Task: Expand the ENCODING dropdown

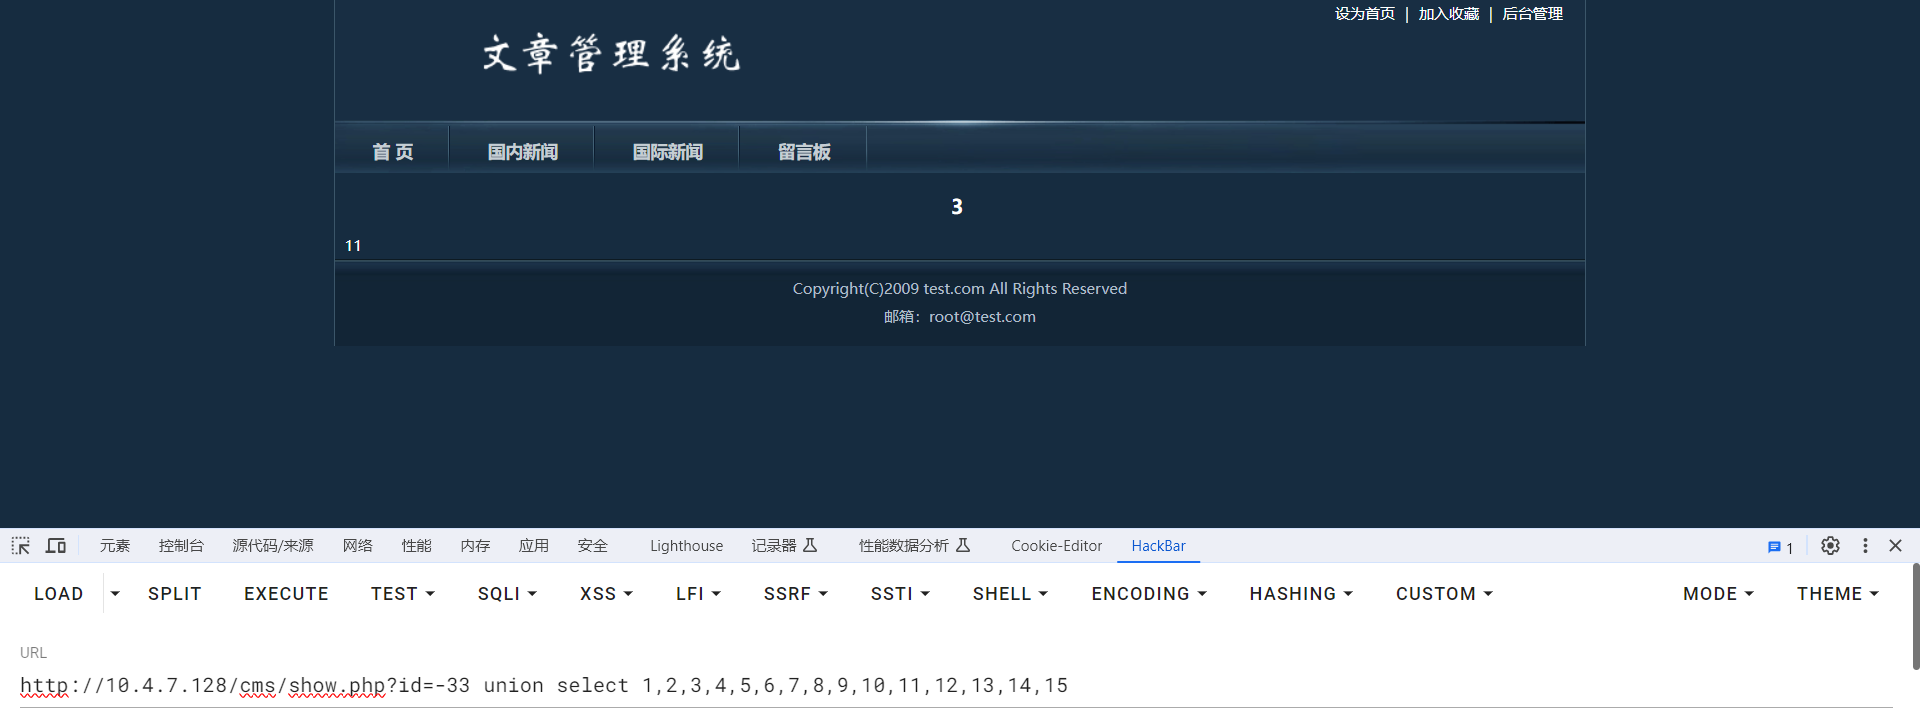Action: click(1149, 594)
